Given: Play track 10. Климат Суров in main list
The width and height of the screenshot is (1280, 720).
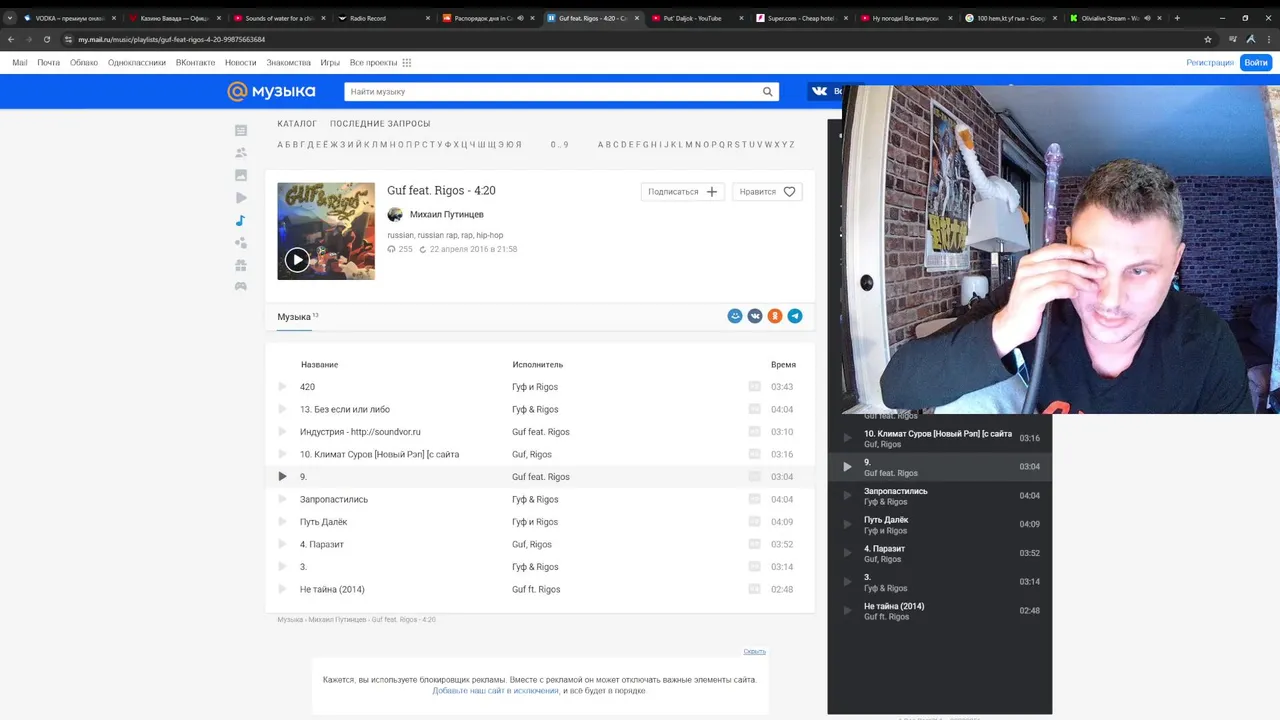Looking at the screenshot, I should click(282, 454).
